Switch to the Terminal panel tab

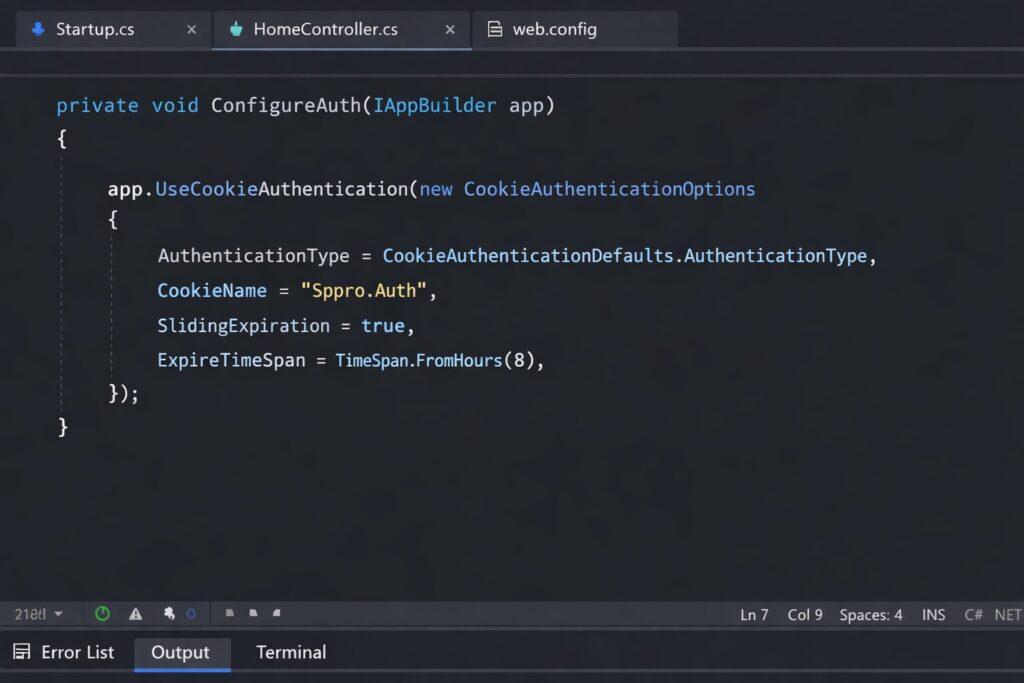[291, 652]
